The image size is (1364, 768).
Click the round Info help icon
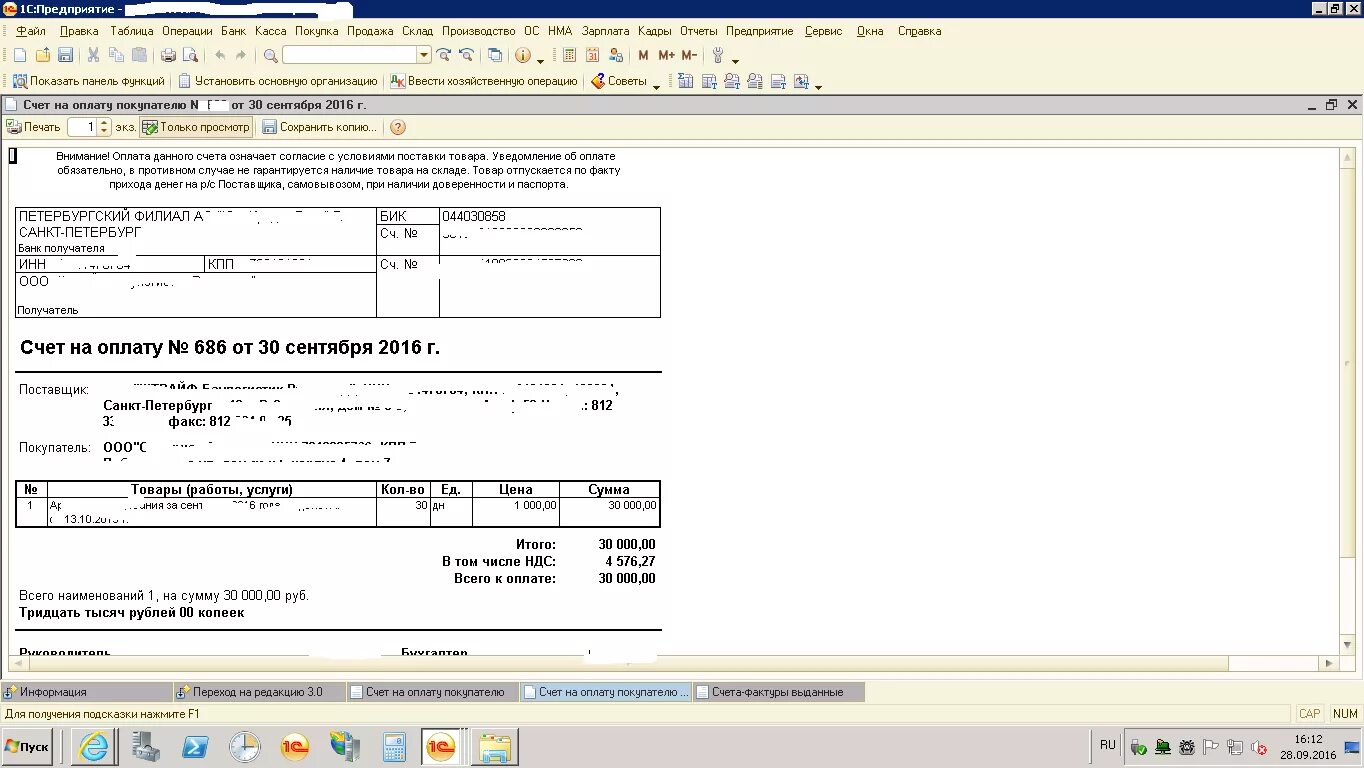click(x=523, y=56)
